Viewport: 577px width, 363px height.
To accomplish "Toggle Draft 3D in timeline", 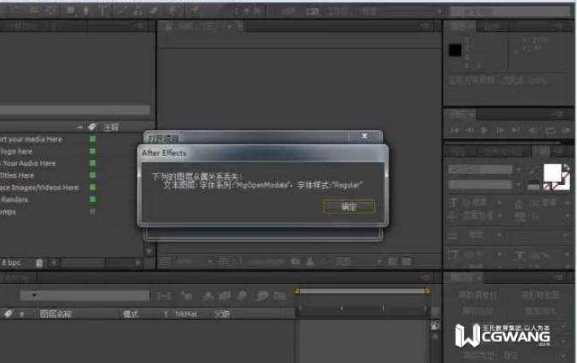I will 187,295.
